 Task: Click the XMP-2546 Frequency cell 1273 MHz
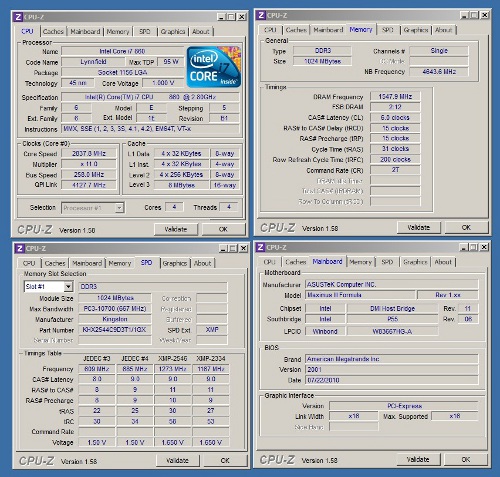[173, 369]
